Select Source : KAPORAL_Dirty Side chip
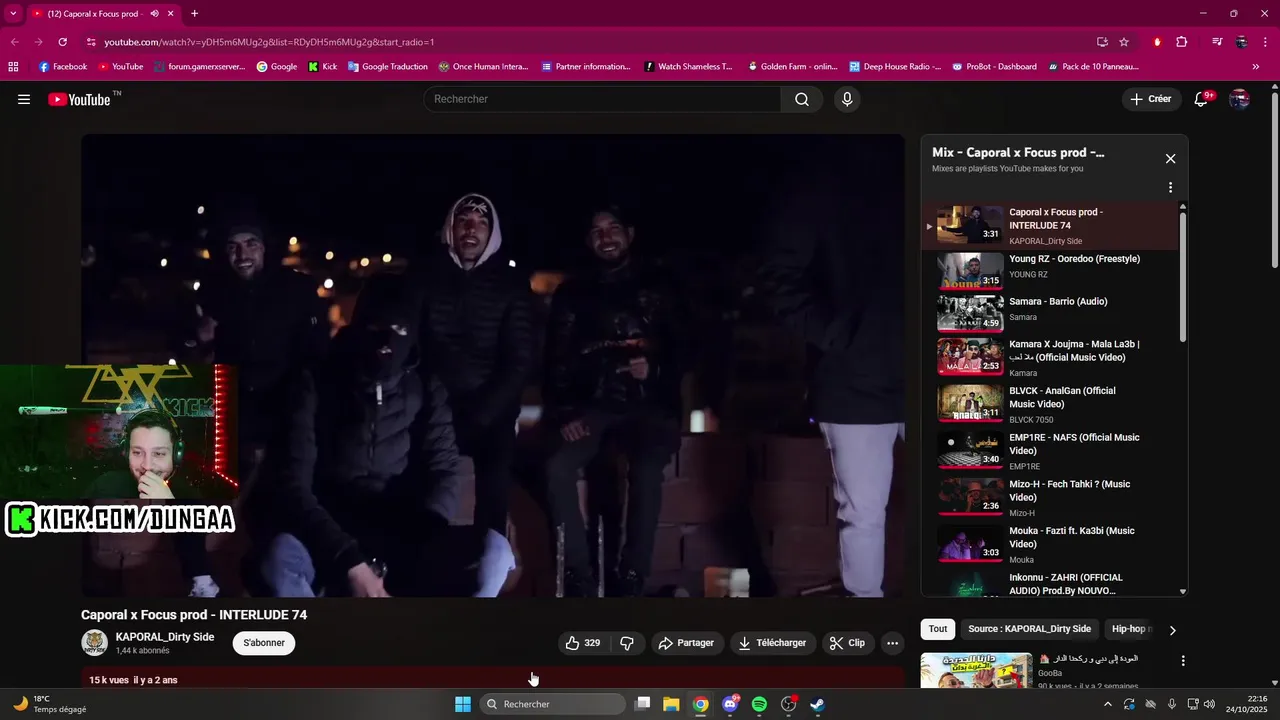The image size is (1280, 720). [1030, 629]
